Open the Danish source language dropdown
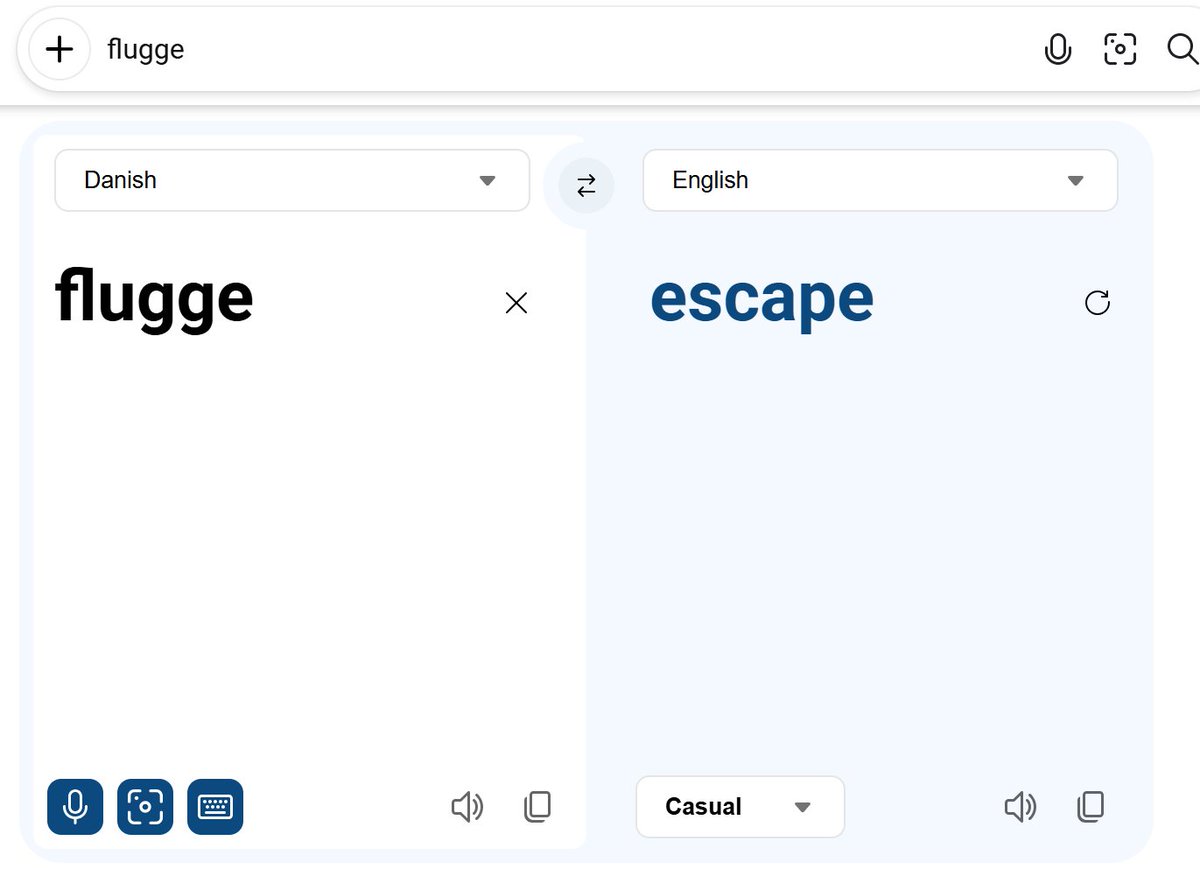Image resolution: width=1200 pixels, height=883 pixels. tap(292, 180)
